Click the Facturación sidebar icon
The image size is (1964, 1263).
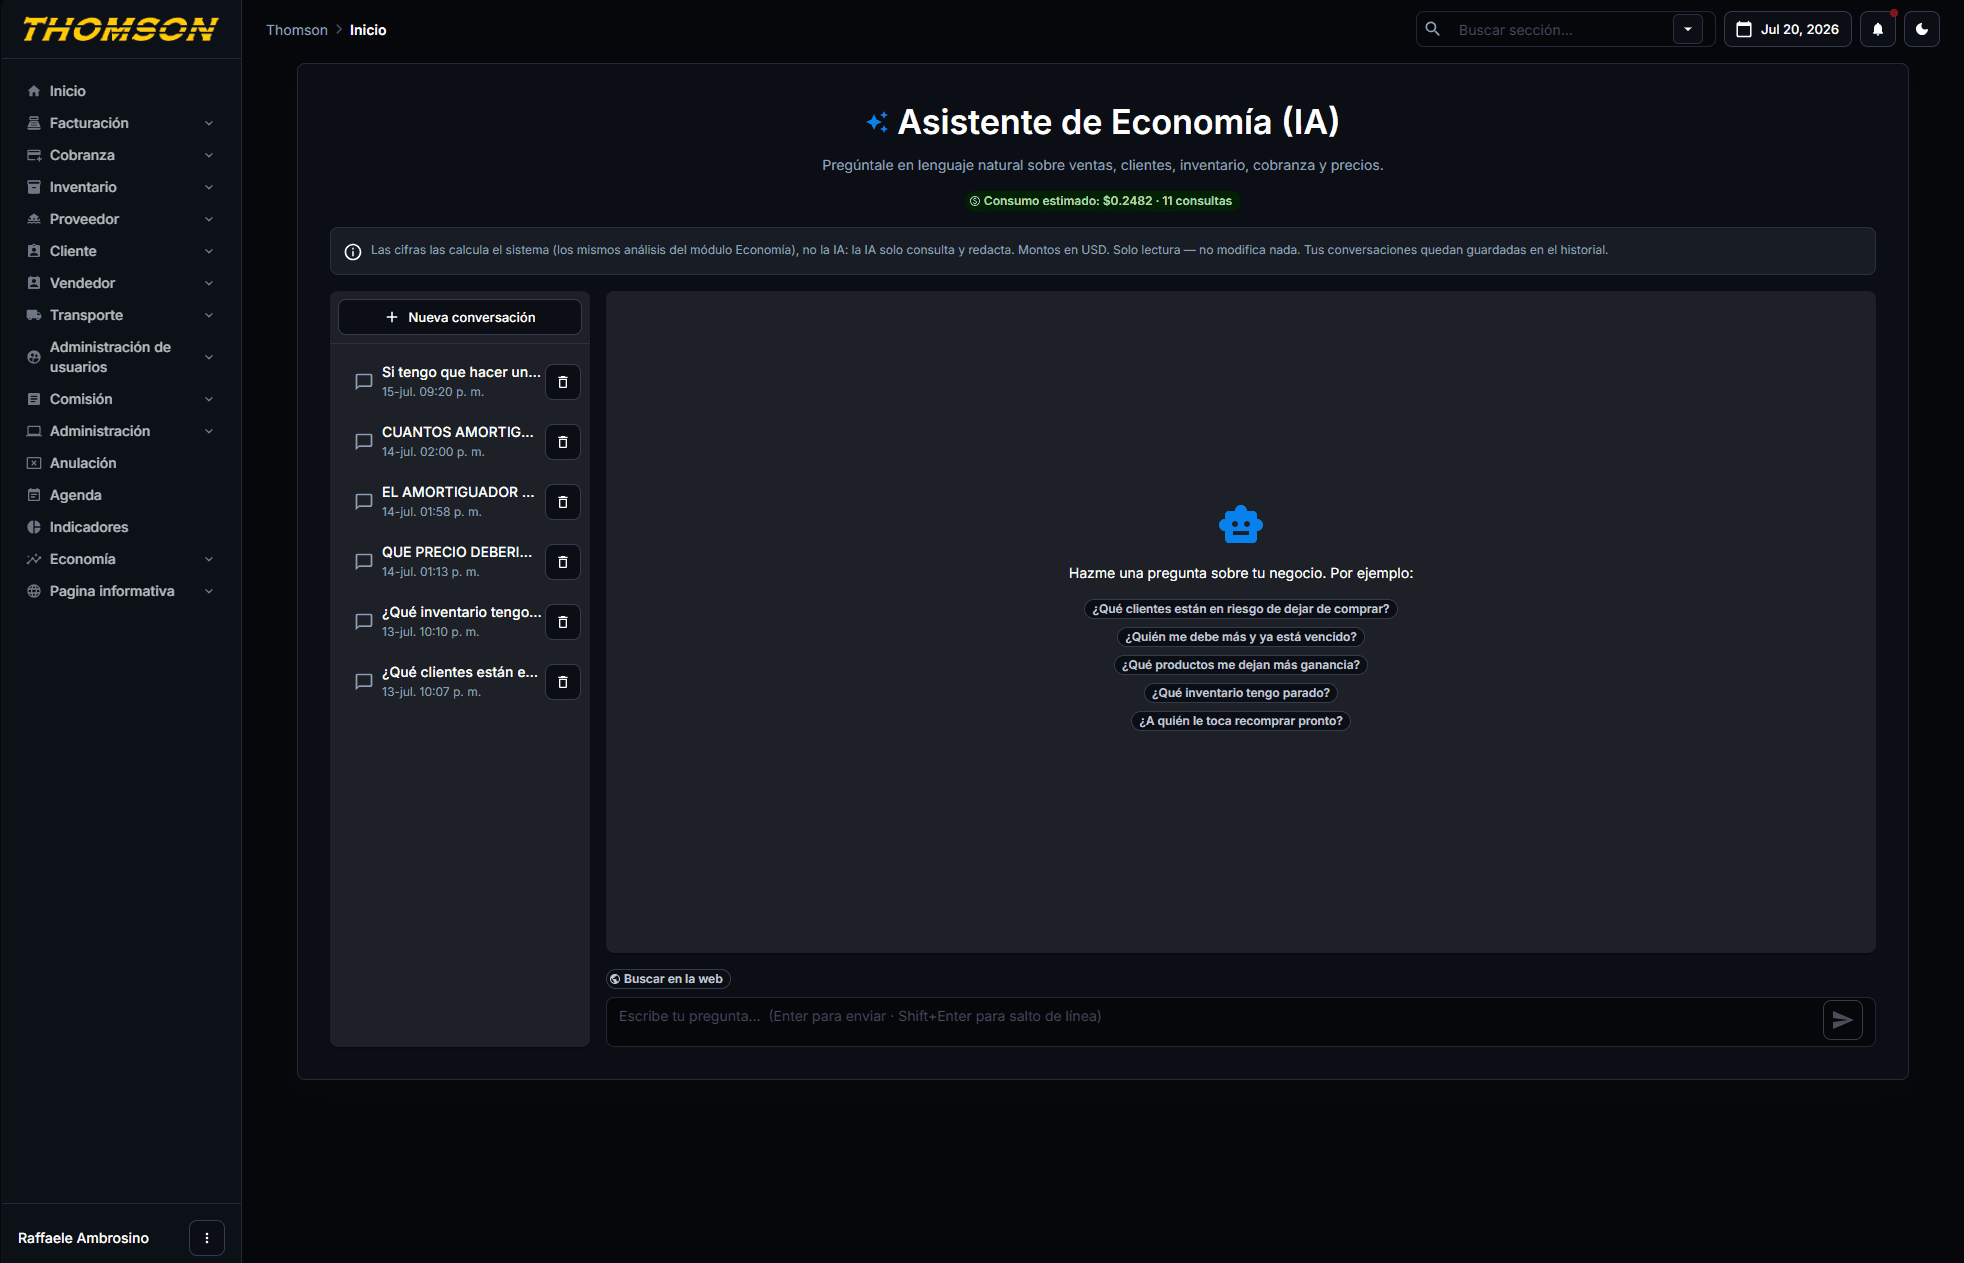34,123
